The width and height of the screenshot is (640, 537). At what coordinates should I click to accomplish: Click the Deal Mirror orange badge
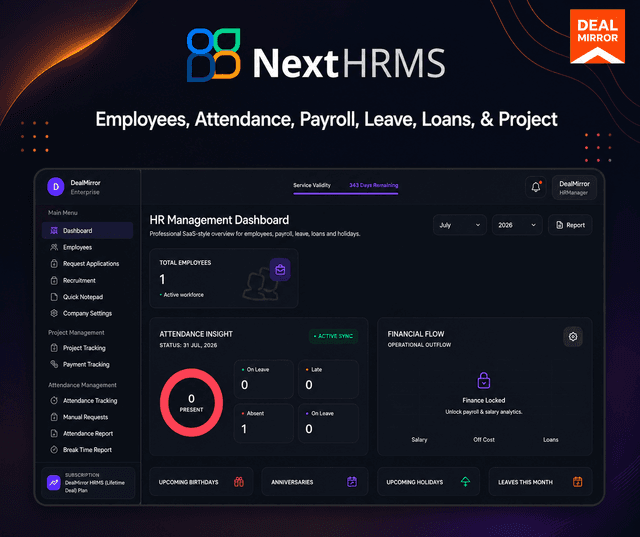(x=597, y=36)
